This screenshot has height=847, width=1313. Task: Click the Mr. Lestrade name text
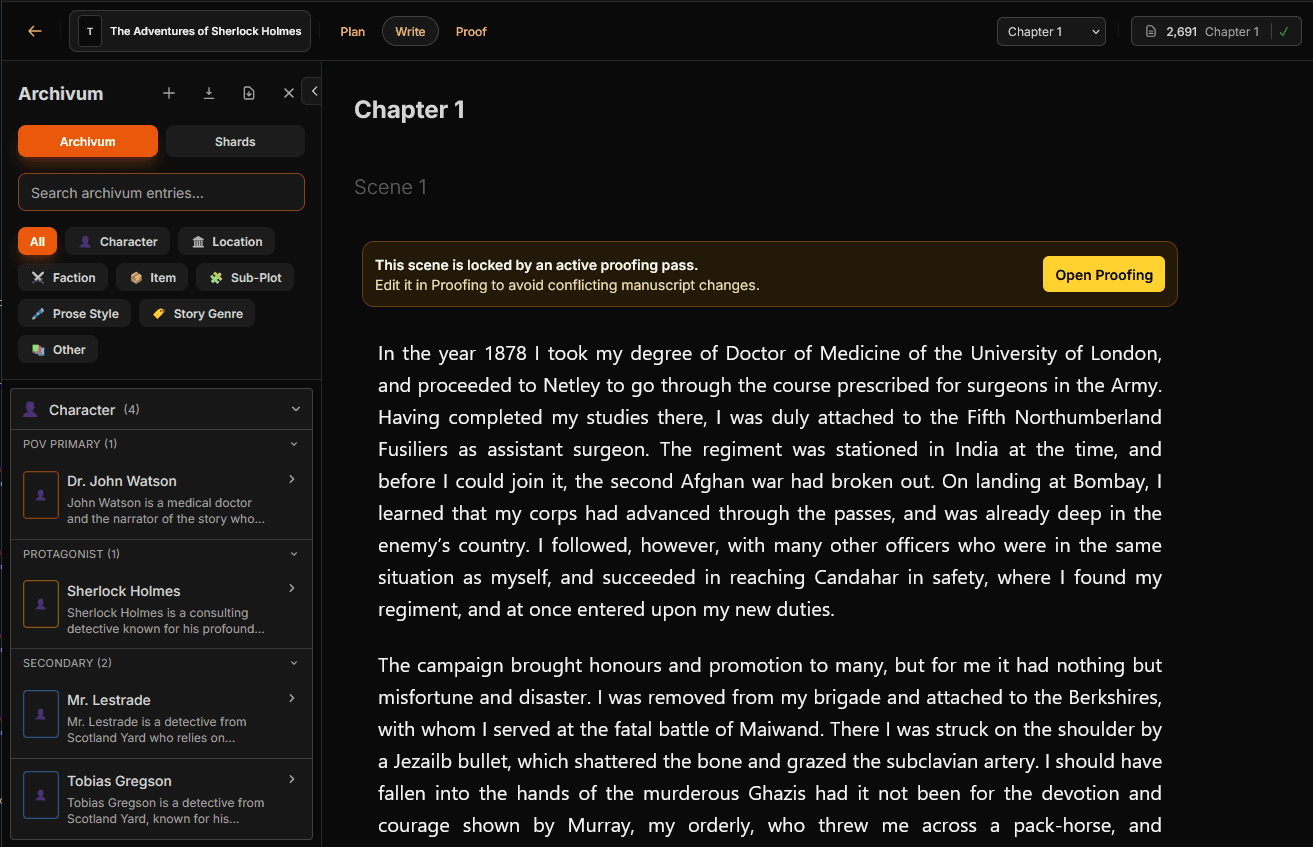(x=109, y=700)
